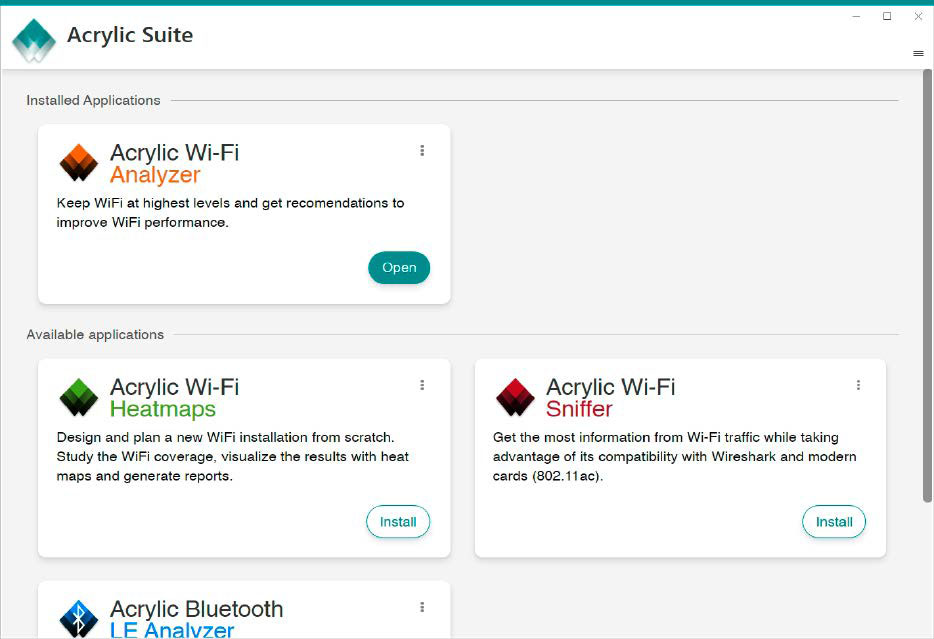Maximize the Acrylic Suite window

coord(887,17)
